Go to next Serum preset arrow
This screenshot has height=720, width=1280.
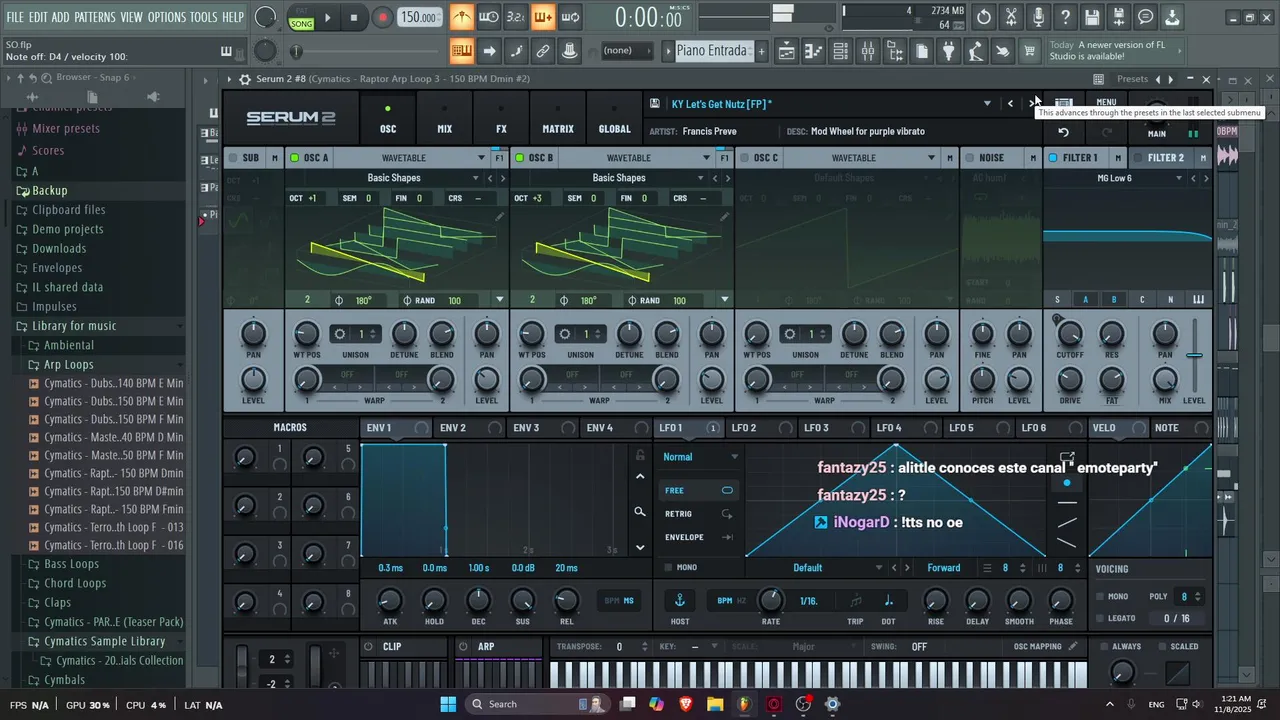(x=1033, y=103)
